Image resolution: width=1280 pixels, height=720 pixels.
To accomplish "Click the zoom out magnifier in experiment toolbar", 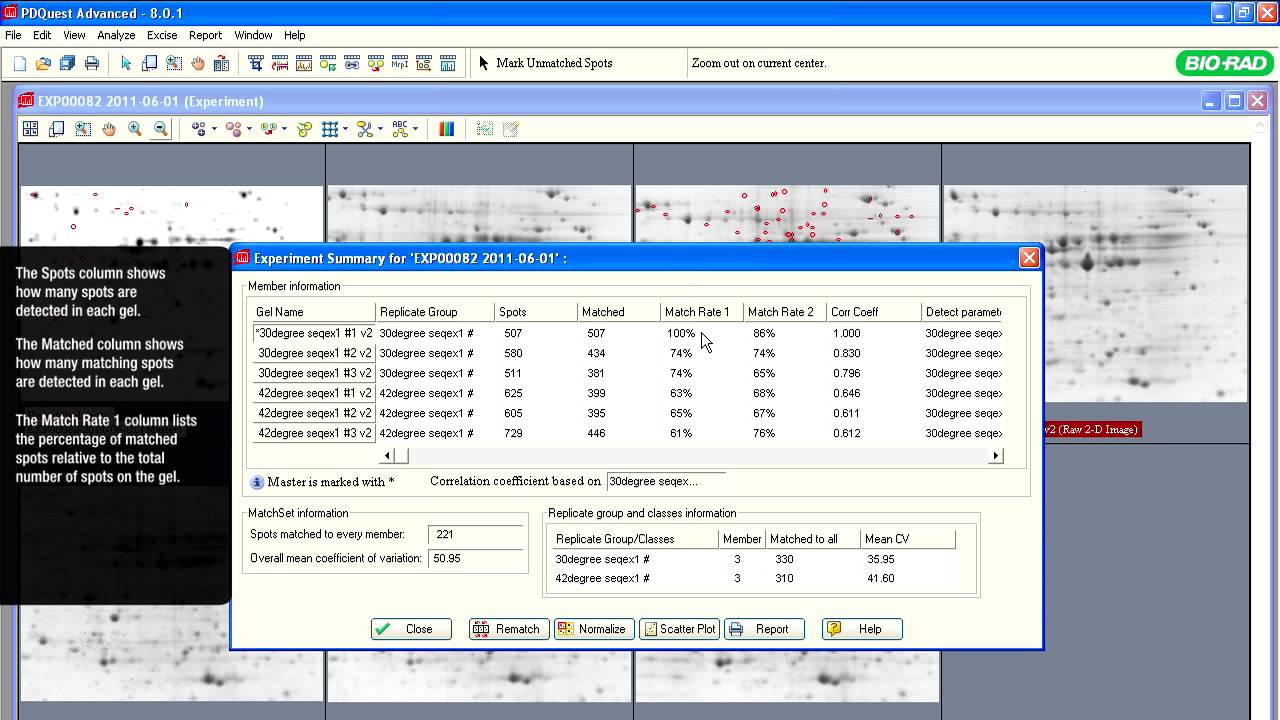I will coord(161,129).
